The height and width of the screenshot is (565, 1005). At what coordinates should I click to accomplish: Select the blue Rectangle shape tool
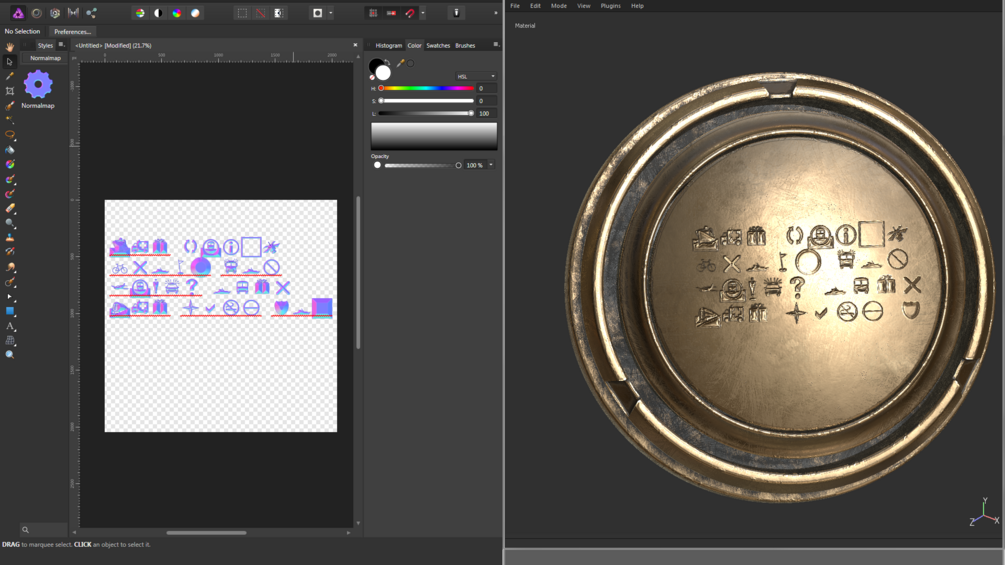click(x=10, y=311)
